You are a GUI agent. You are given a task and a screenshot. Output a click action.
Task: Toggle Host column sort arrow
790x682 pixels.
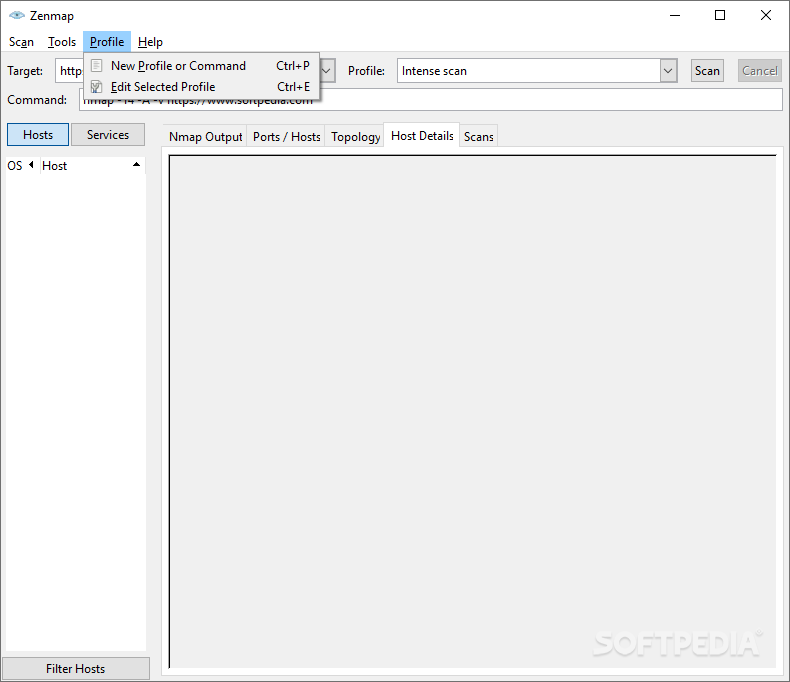point(136,165)
